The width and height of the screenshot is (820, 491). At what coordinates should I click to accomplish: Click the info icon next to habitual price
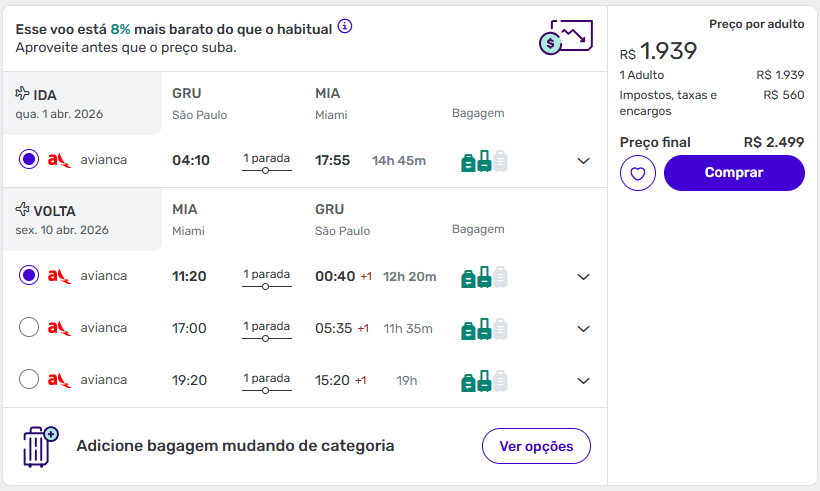point(345,26)
